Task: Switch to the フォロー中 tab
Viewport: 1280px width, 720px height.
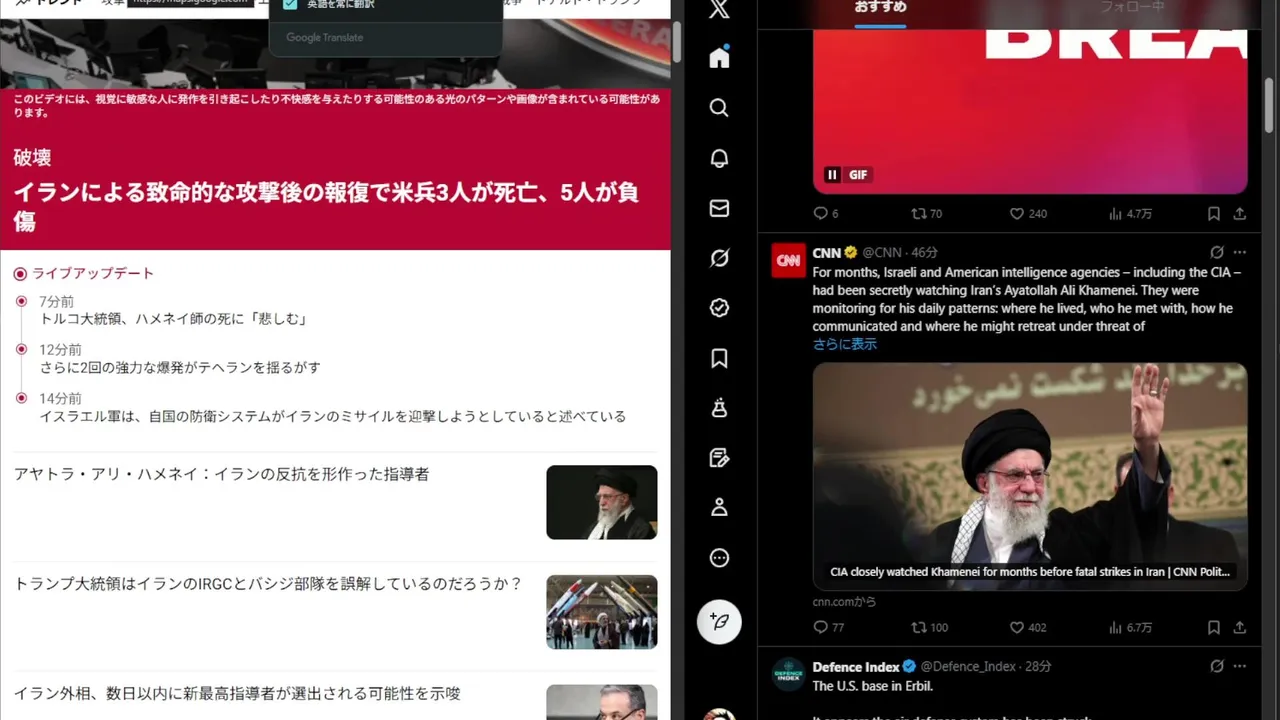Action: pyautogui.click(x=1132, y=7)
